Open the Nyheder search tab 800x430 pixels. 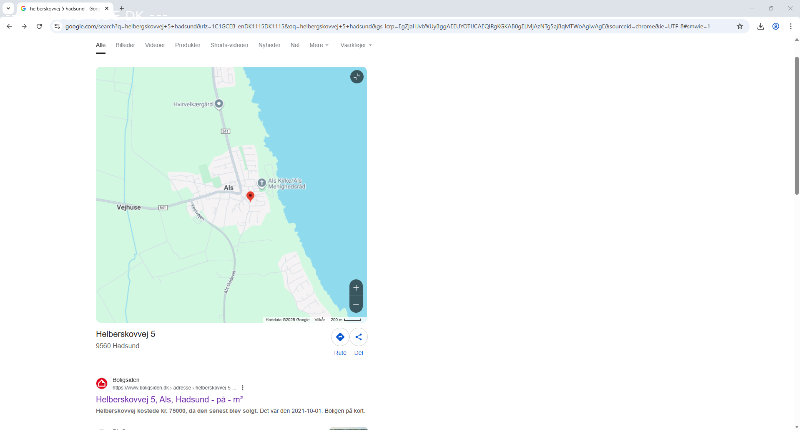(268, 45)
